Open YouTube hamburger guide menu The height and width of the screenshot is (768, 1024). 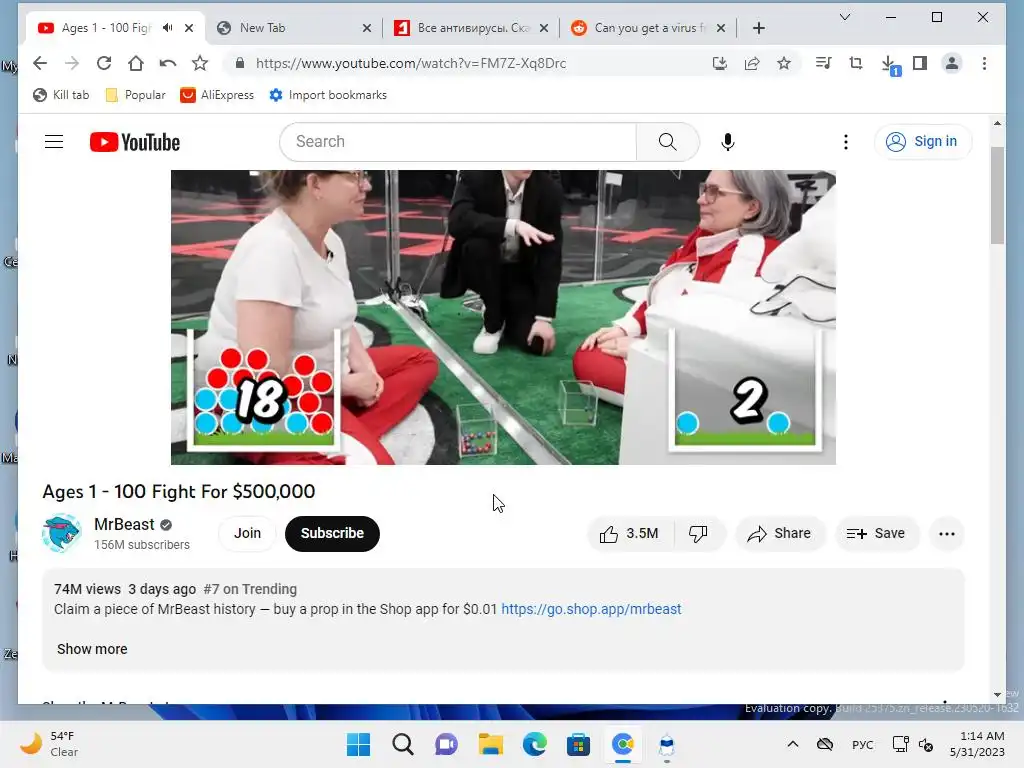point(54,142)
